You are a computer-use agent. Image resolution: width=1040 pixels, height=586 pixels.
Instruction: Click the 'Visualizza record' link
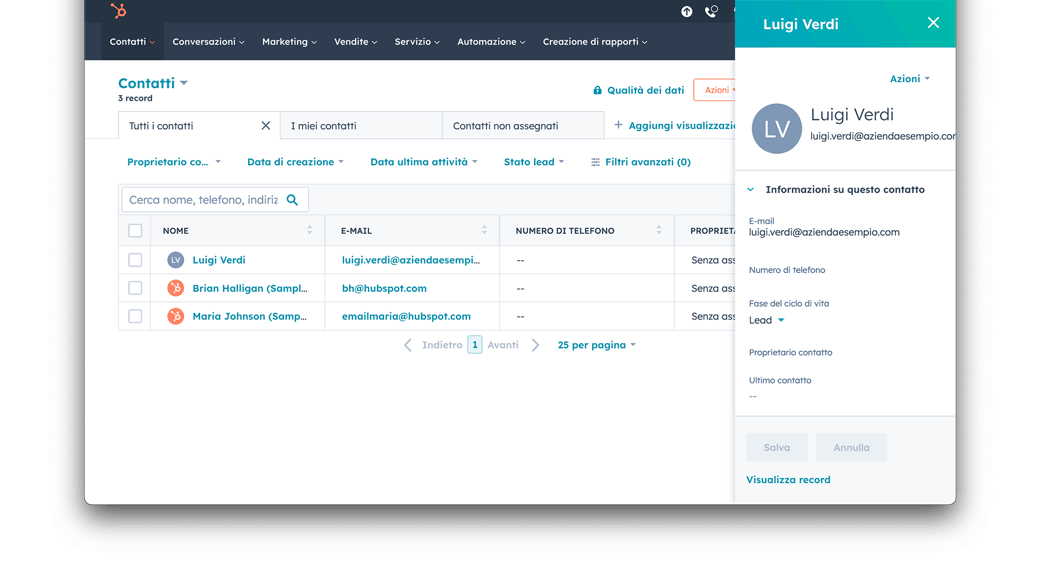(x=788, y=480)
